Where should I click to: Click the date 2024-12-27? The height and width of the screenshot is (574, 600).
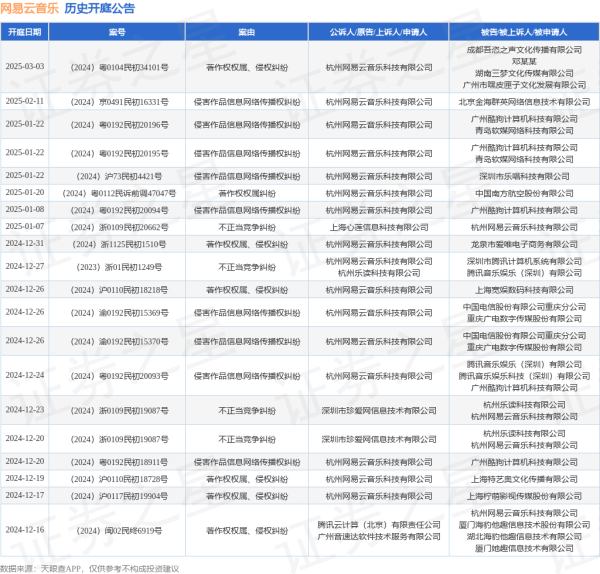[x=24, y=266]
